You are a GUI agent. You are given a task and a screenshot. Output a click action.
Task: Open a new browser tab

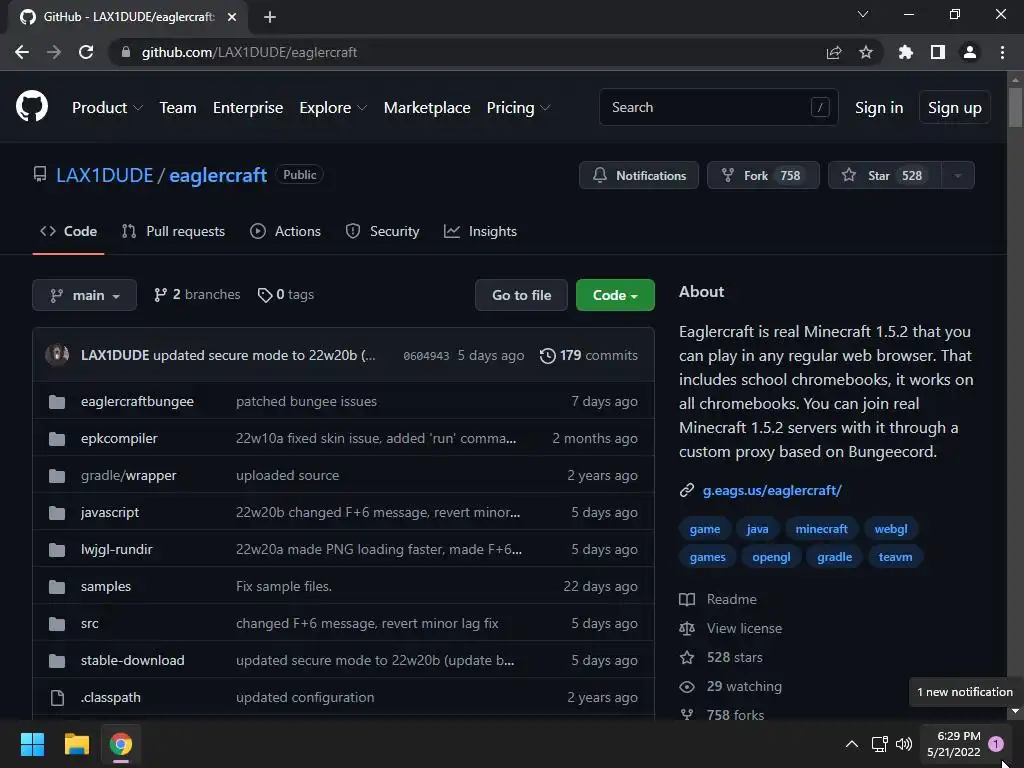point(270,17)
